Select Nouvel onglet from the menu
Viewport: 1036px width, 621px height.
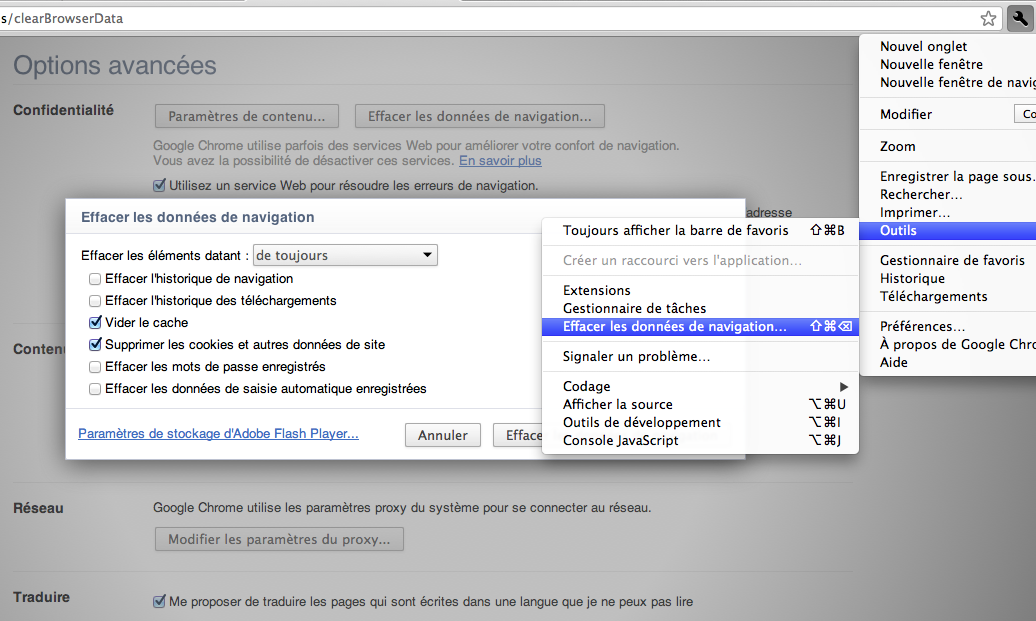924,47
